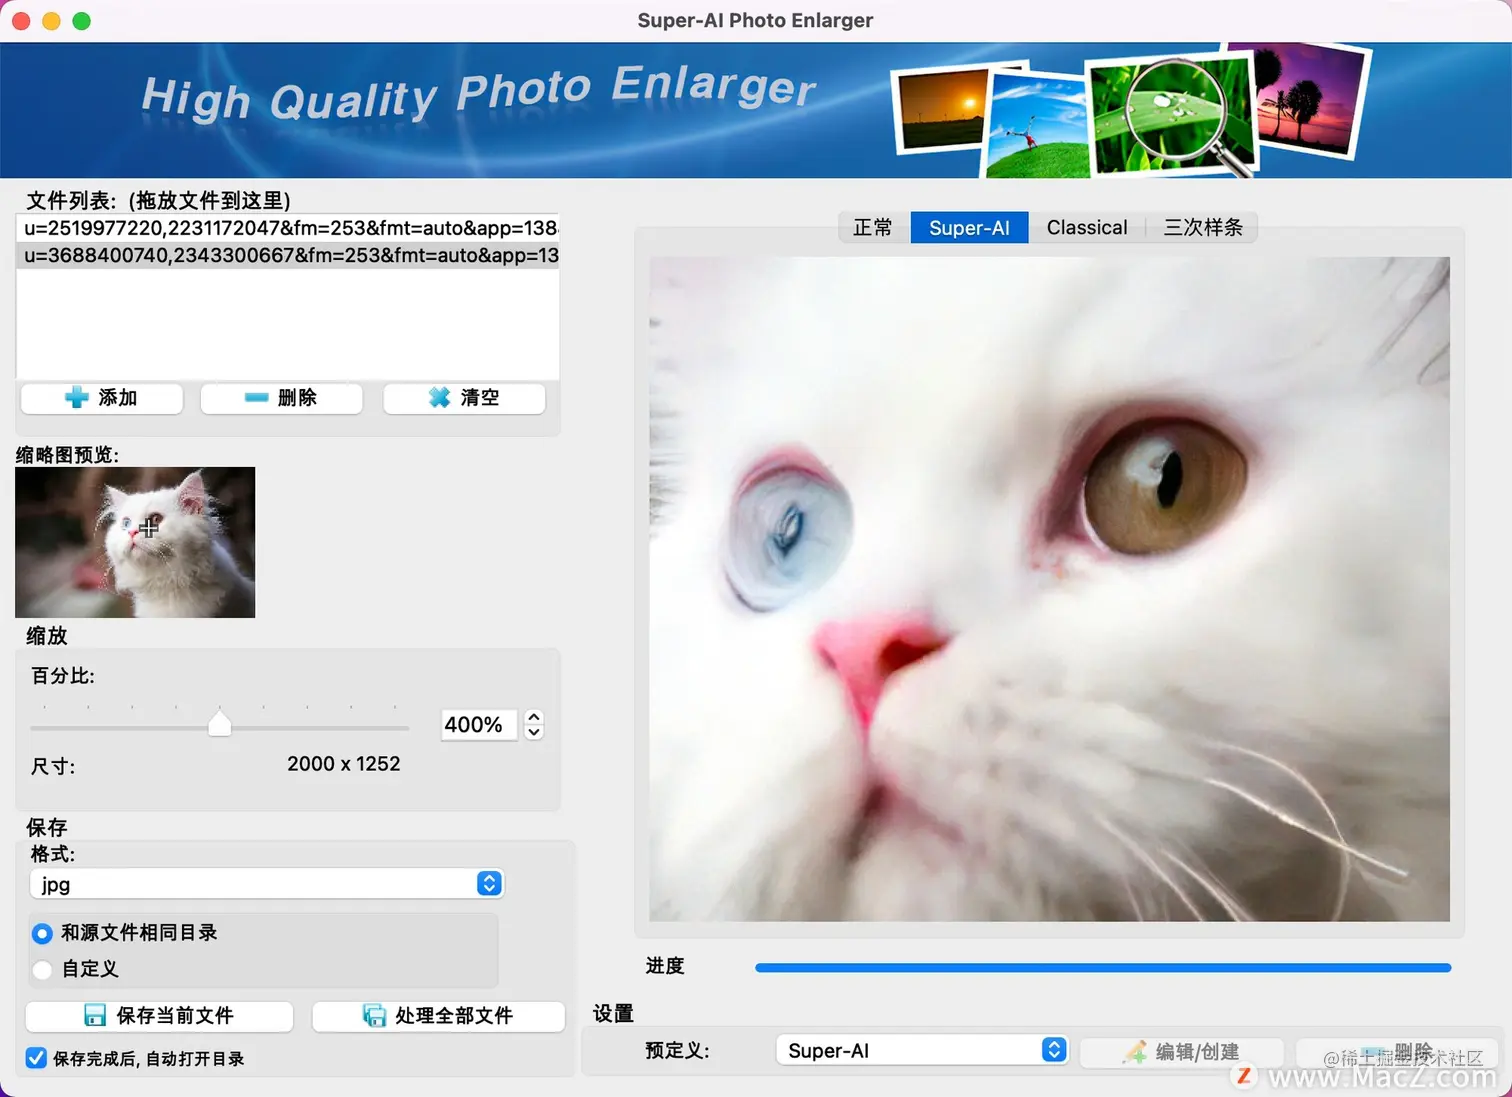Click the blue minus icon on 删除
This screenshot has height=1097, width=1512.
pos(256,398)
